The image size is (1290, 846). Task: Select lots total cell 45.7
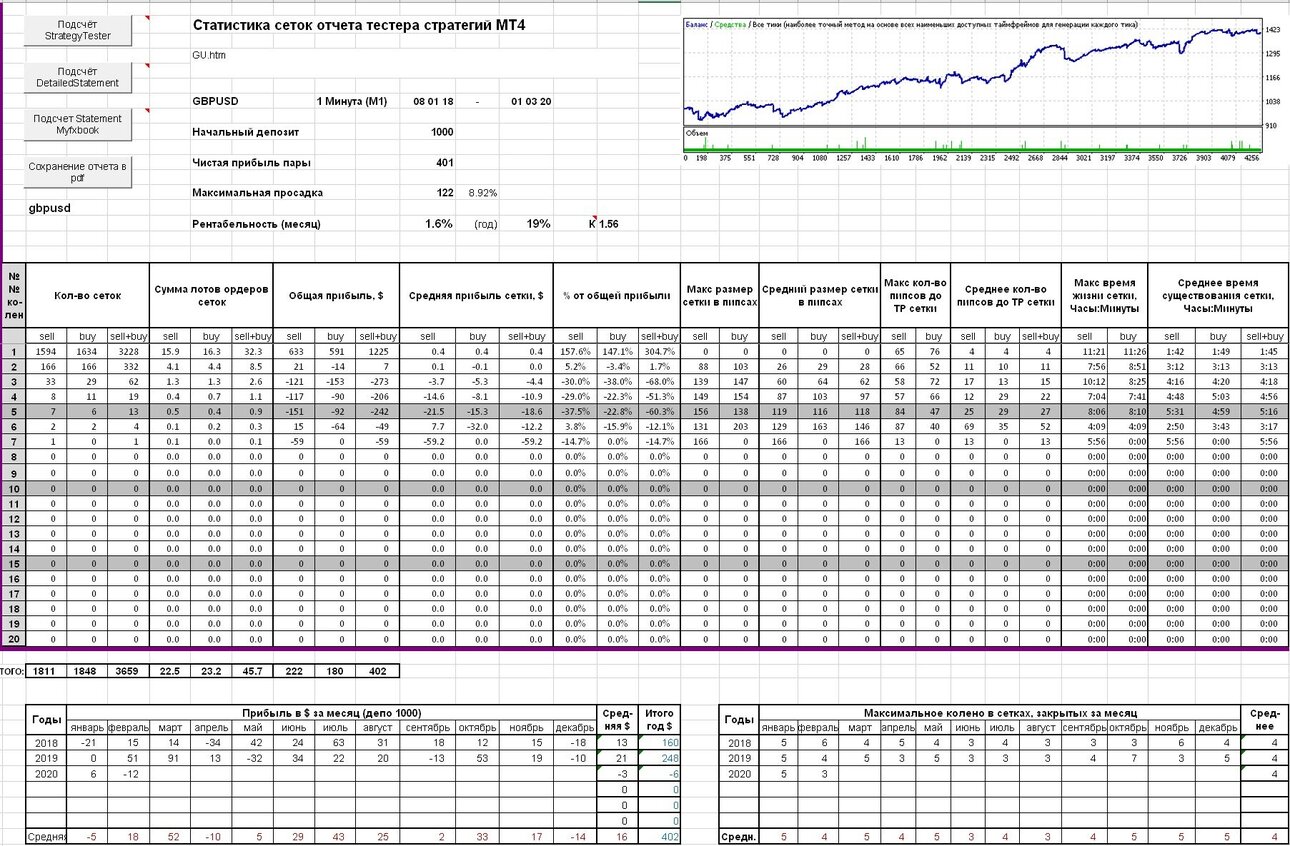tap(253, 671)
